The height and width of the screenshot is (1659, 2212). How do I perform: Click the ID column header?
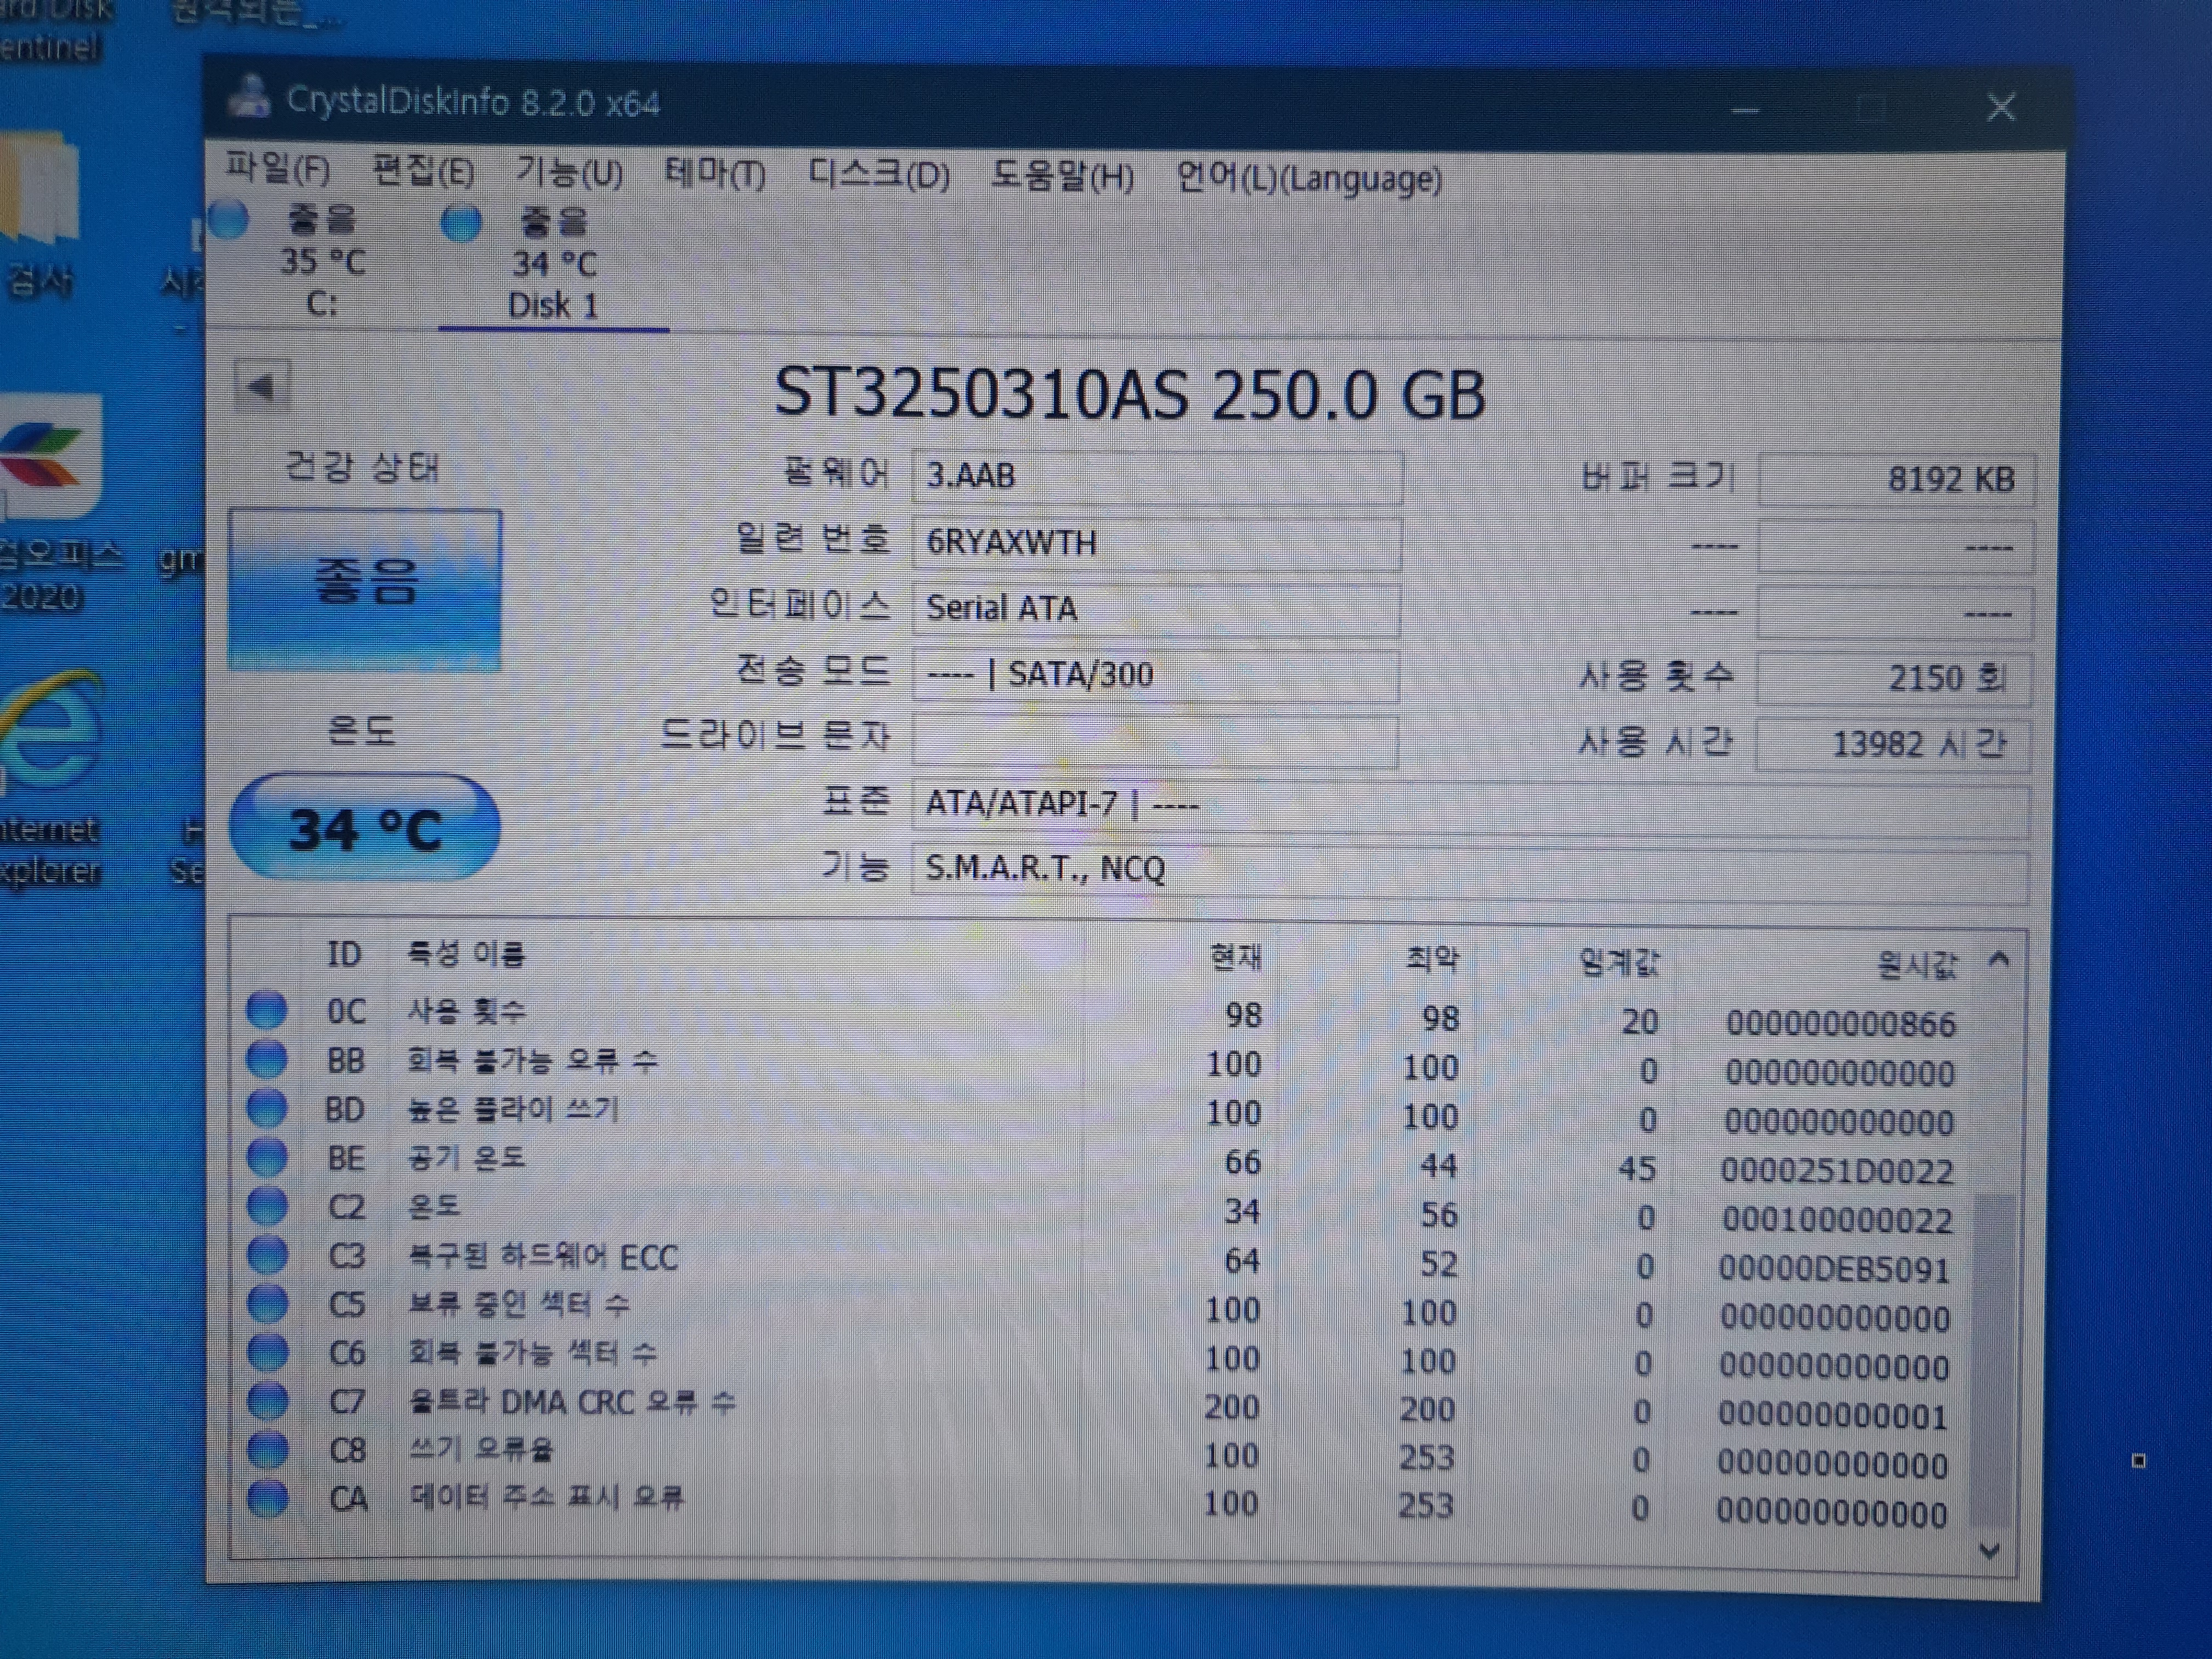pyautogui.click(x=344, y=954)
